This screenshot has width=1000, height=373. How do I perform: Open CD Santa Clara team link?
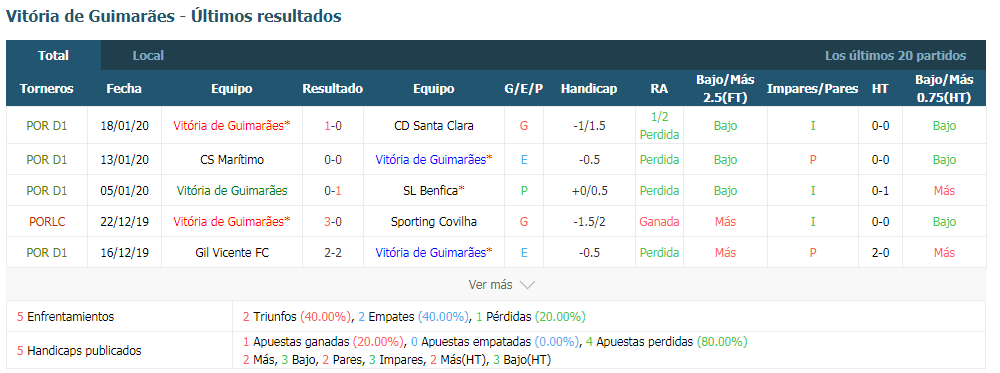(x=434, y=126)
